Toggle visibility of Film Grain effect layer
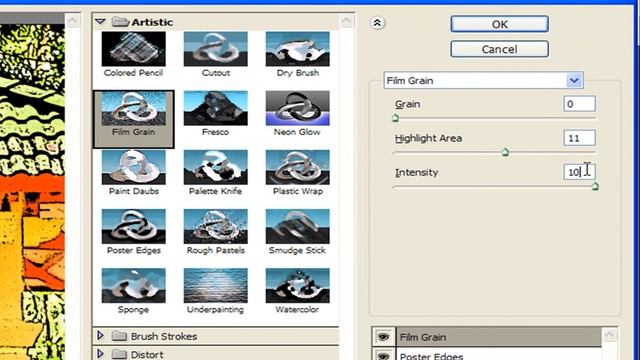Image resolution: width=640 pixels, height=360 pixels. 383,337
